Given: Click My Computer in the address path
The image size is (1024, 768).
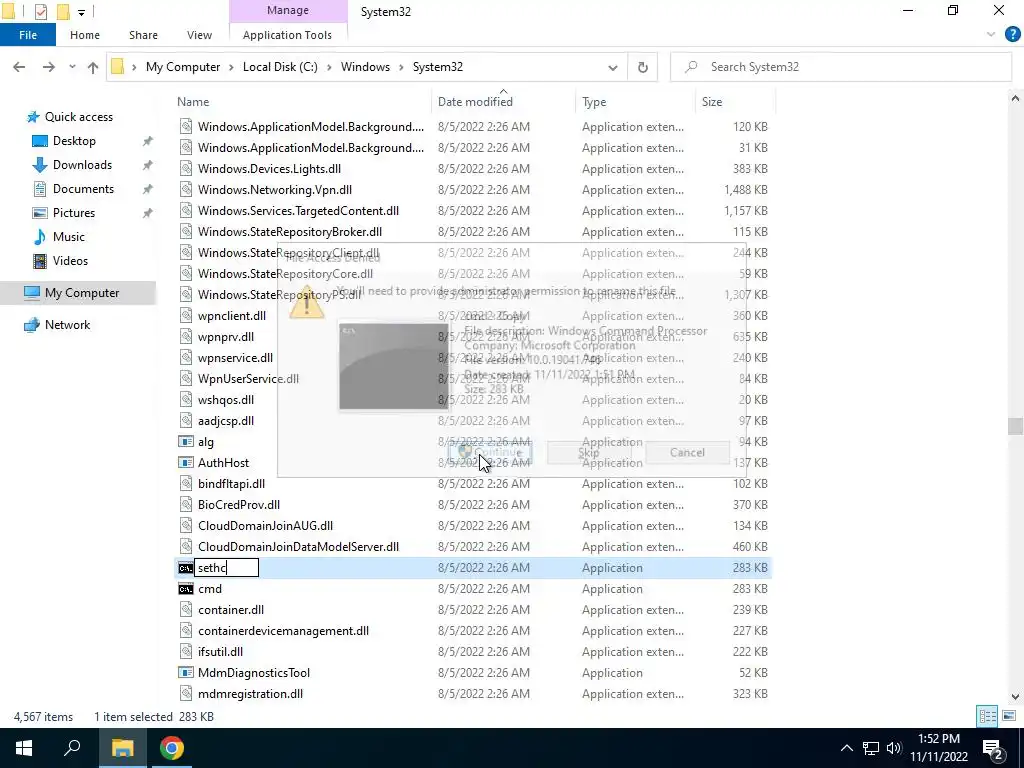Looking at the screenshot, I should pos(183,67).
